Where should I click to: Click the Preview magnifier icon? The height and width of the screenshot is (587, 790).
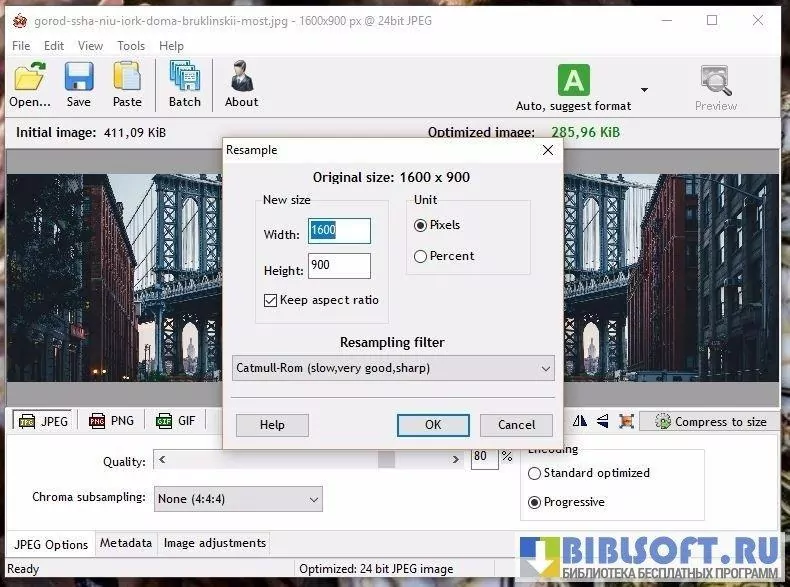[x=715, y=79]
